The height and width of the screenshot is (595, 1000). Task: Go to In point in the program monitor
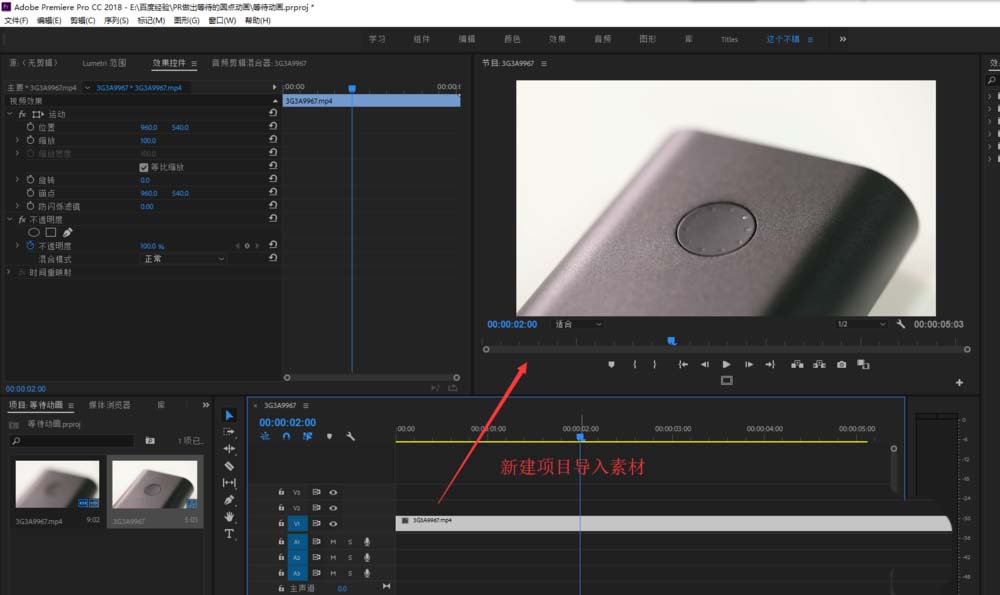[683, 364]
